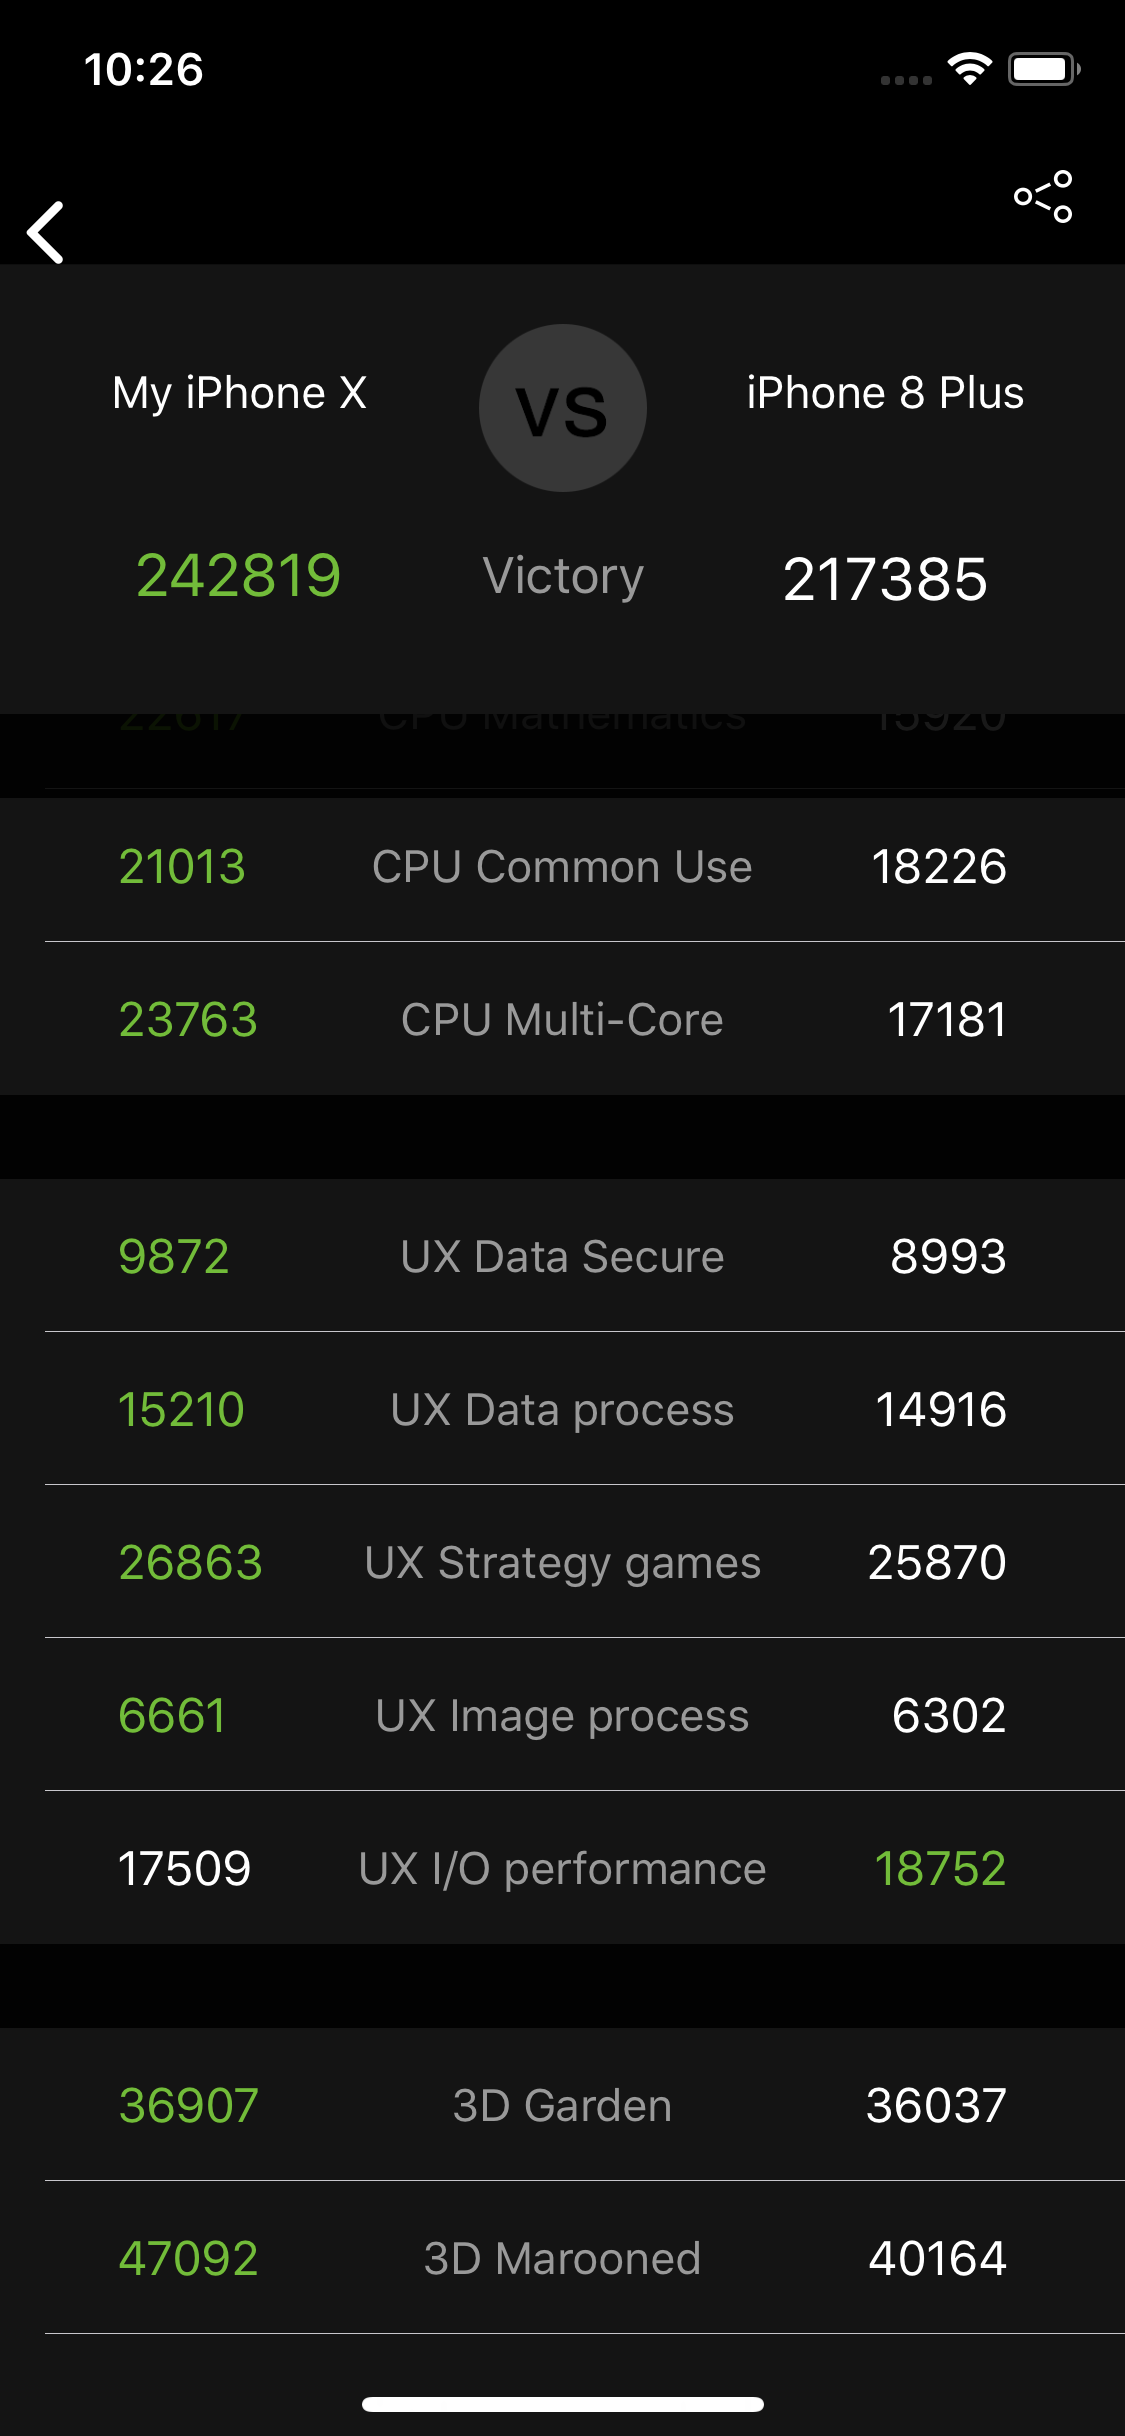This screenshot has width=1125, height=2436.
Task: Tap the Victory result text
Action: 563,577
